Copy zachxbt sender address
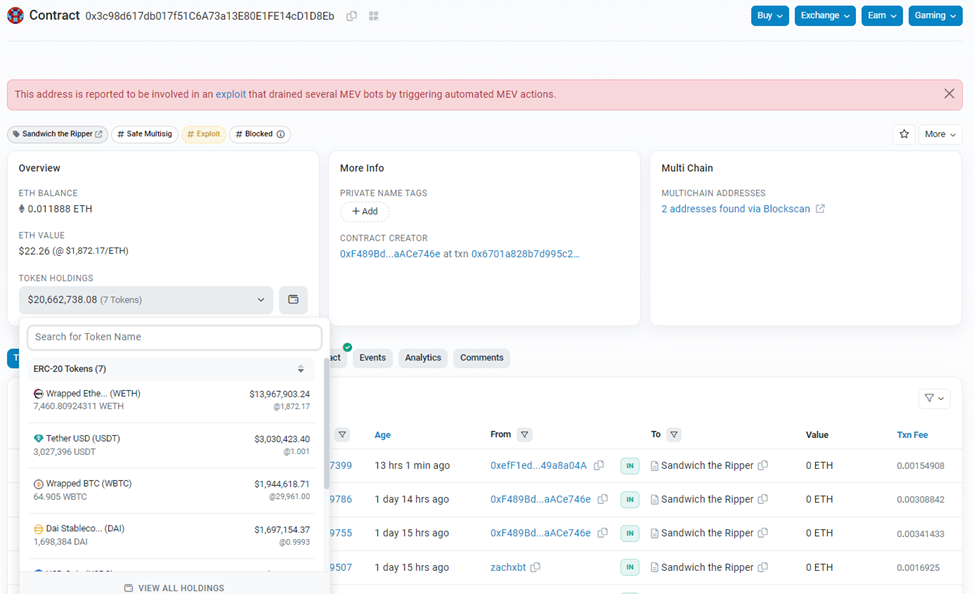The image size is (974, 594). click(535, 567)
